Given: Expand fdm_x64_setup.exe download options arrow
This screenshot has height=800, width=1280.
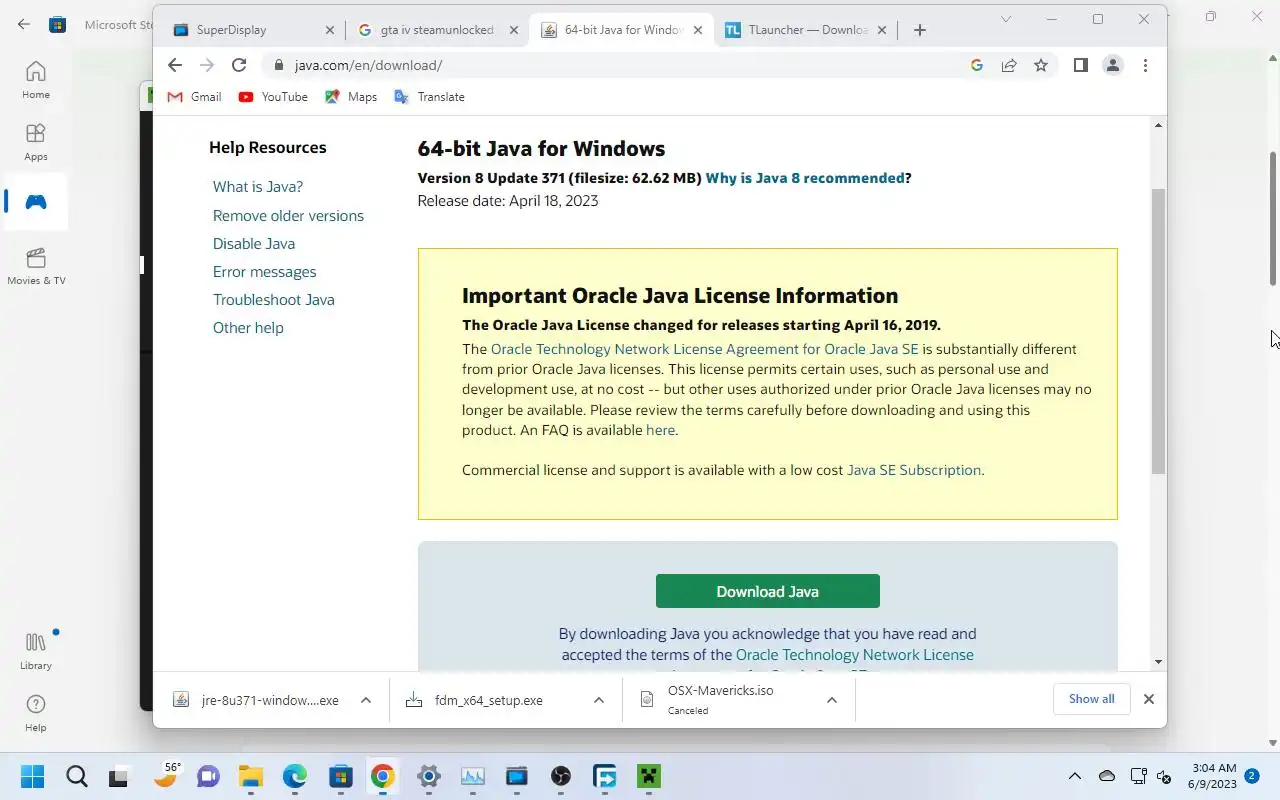Looking at the screenshot, I should (x=599, y=700).
